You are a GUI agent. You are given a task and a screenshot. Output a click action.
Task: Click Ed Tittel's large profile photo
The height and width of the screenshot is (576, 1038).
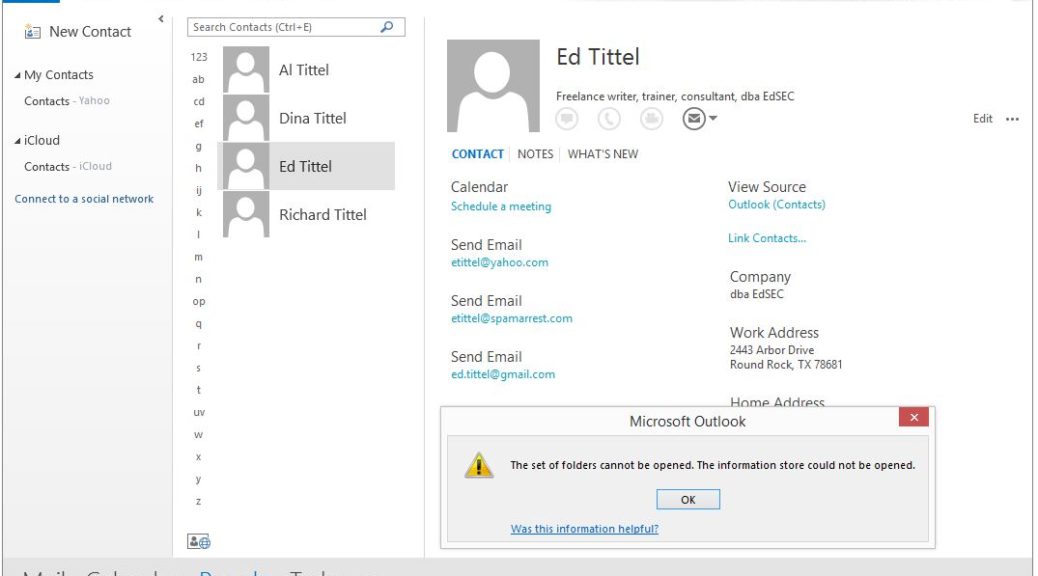click(493, 85)
